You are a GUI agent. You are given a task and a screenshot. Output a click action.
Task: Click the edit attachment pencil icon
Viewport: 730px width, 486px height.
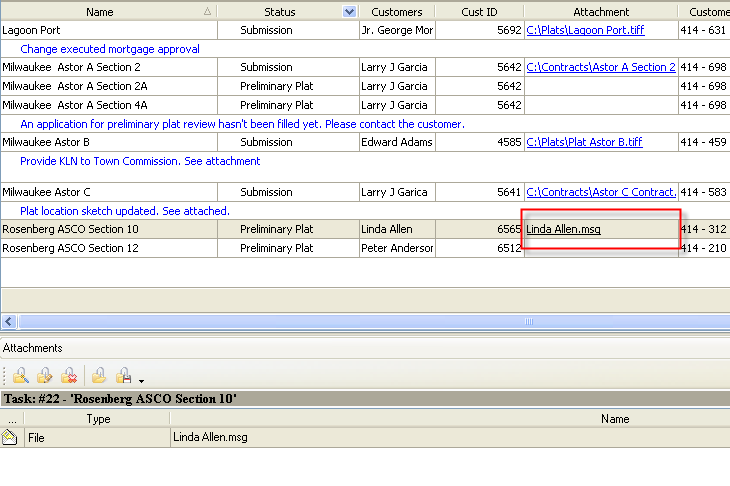pos(44,377)
